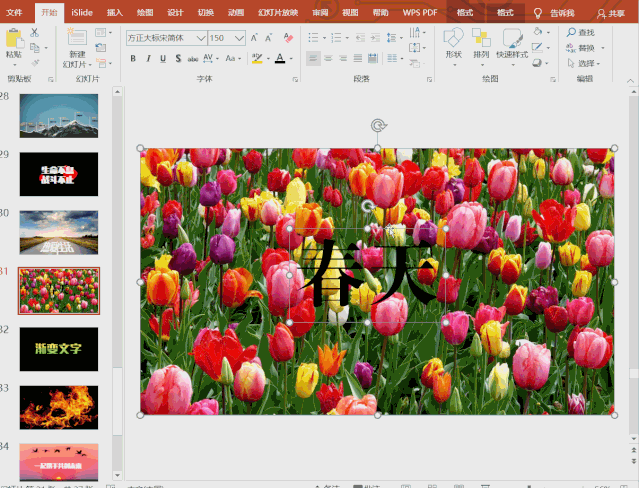This screenshot has height=488, width=639.
Task: Click Decrease Font Size icon
Action: click(269, 38)
